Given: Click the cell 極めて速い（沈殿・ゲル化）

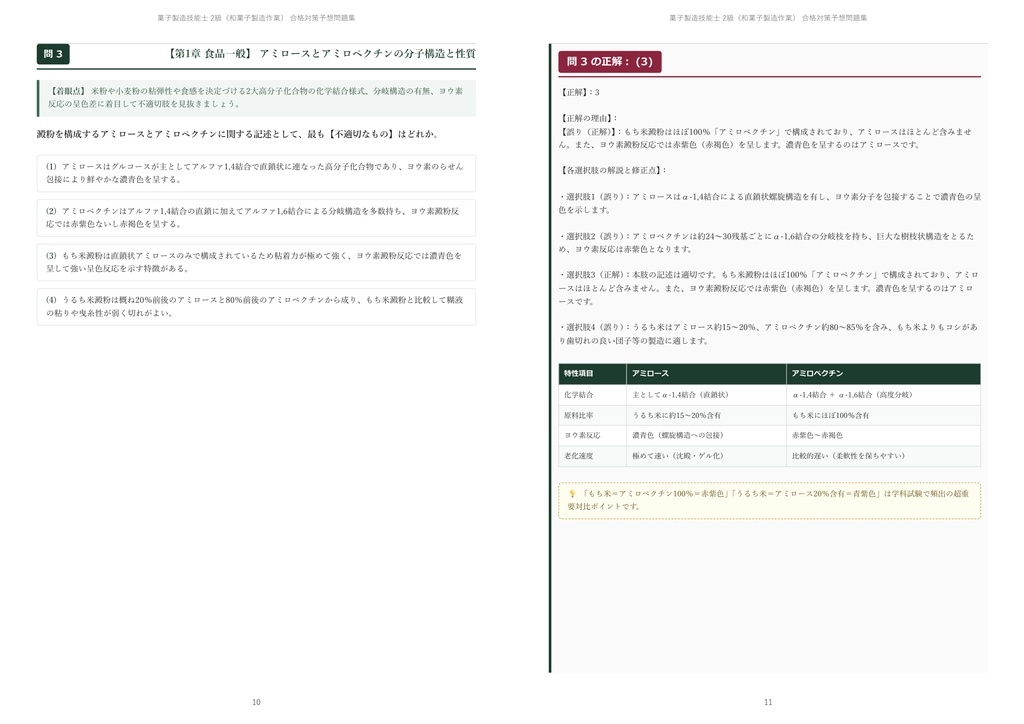Looking at the screenshot, I should click(x=706, y=456).
